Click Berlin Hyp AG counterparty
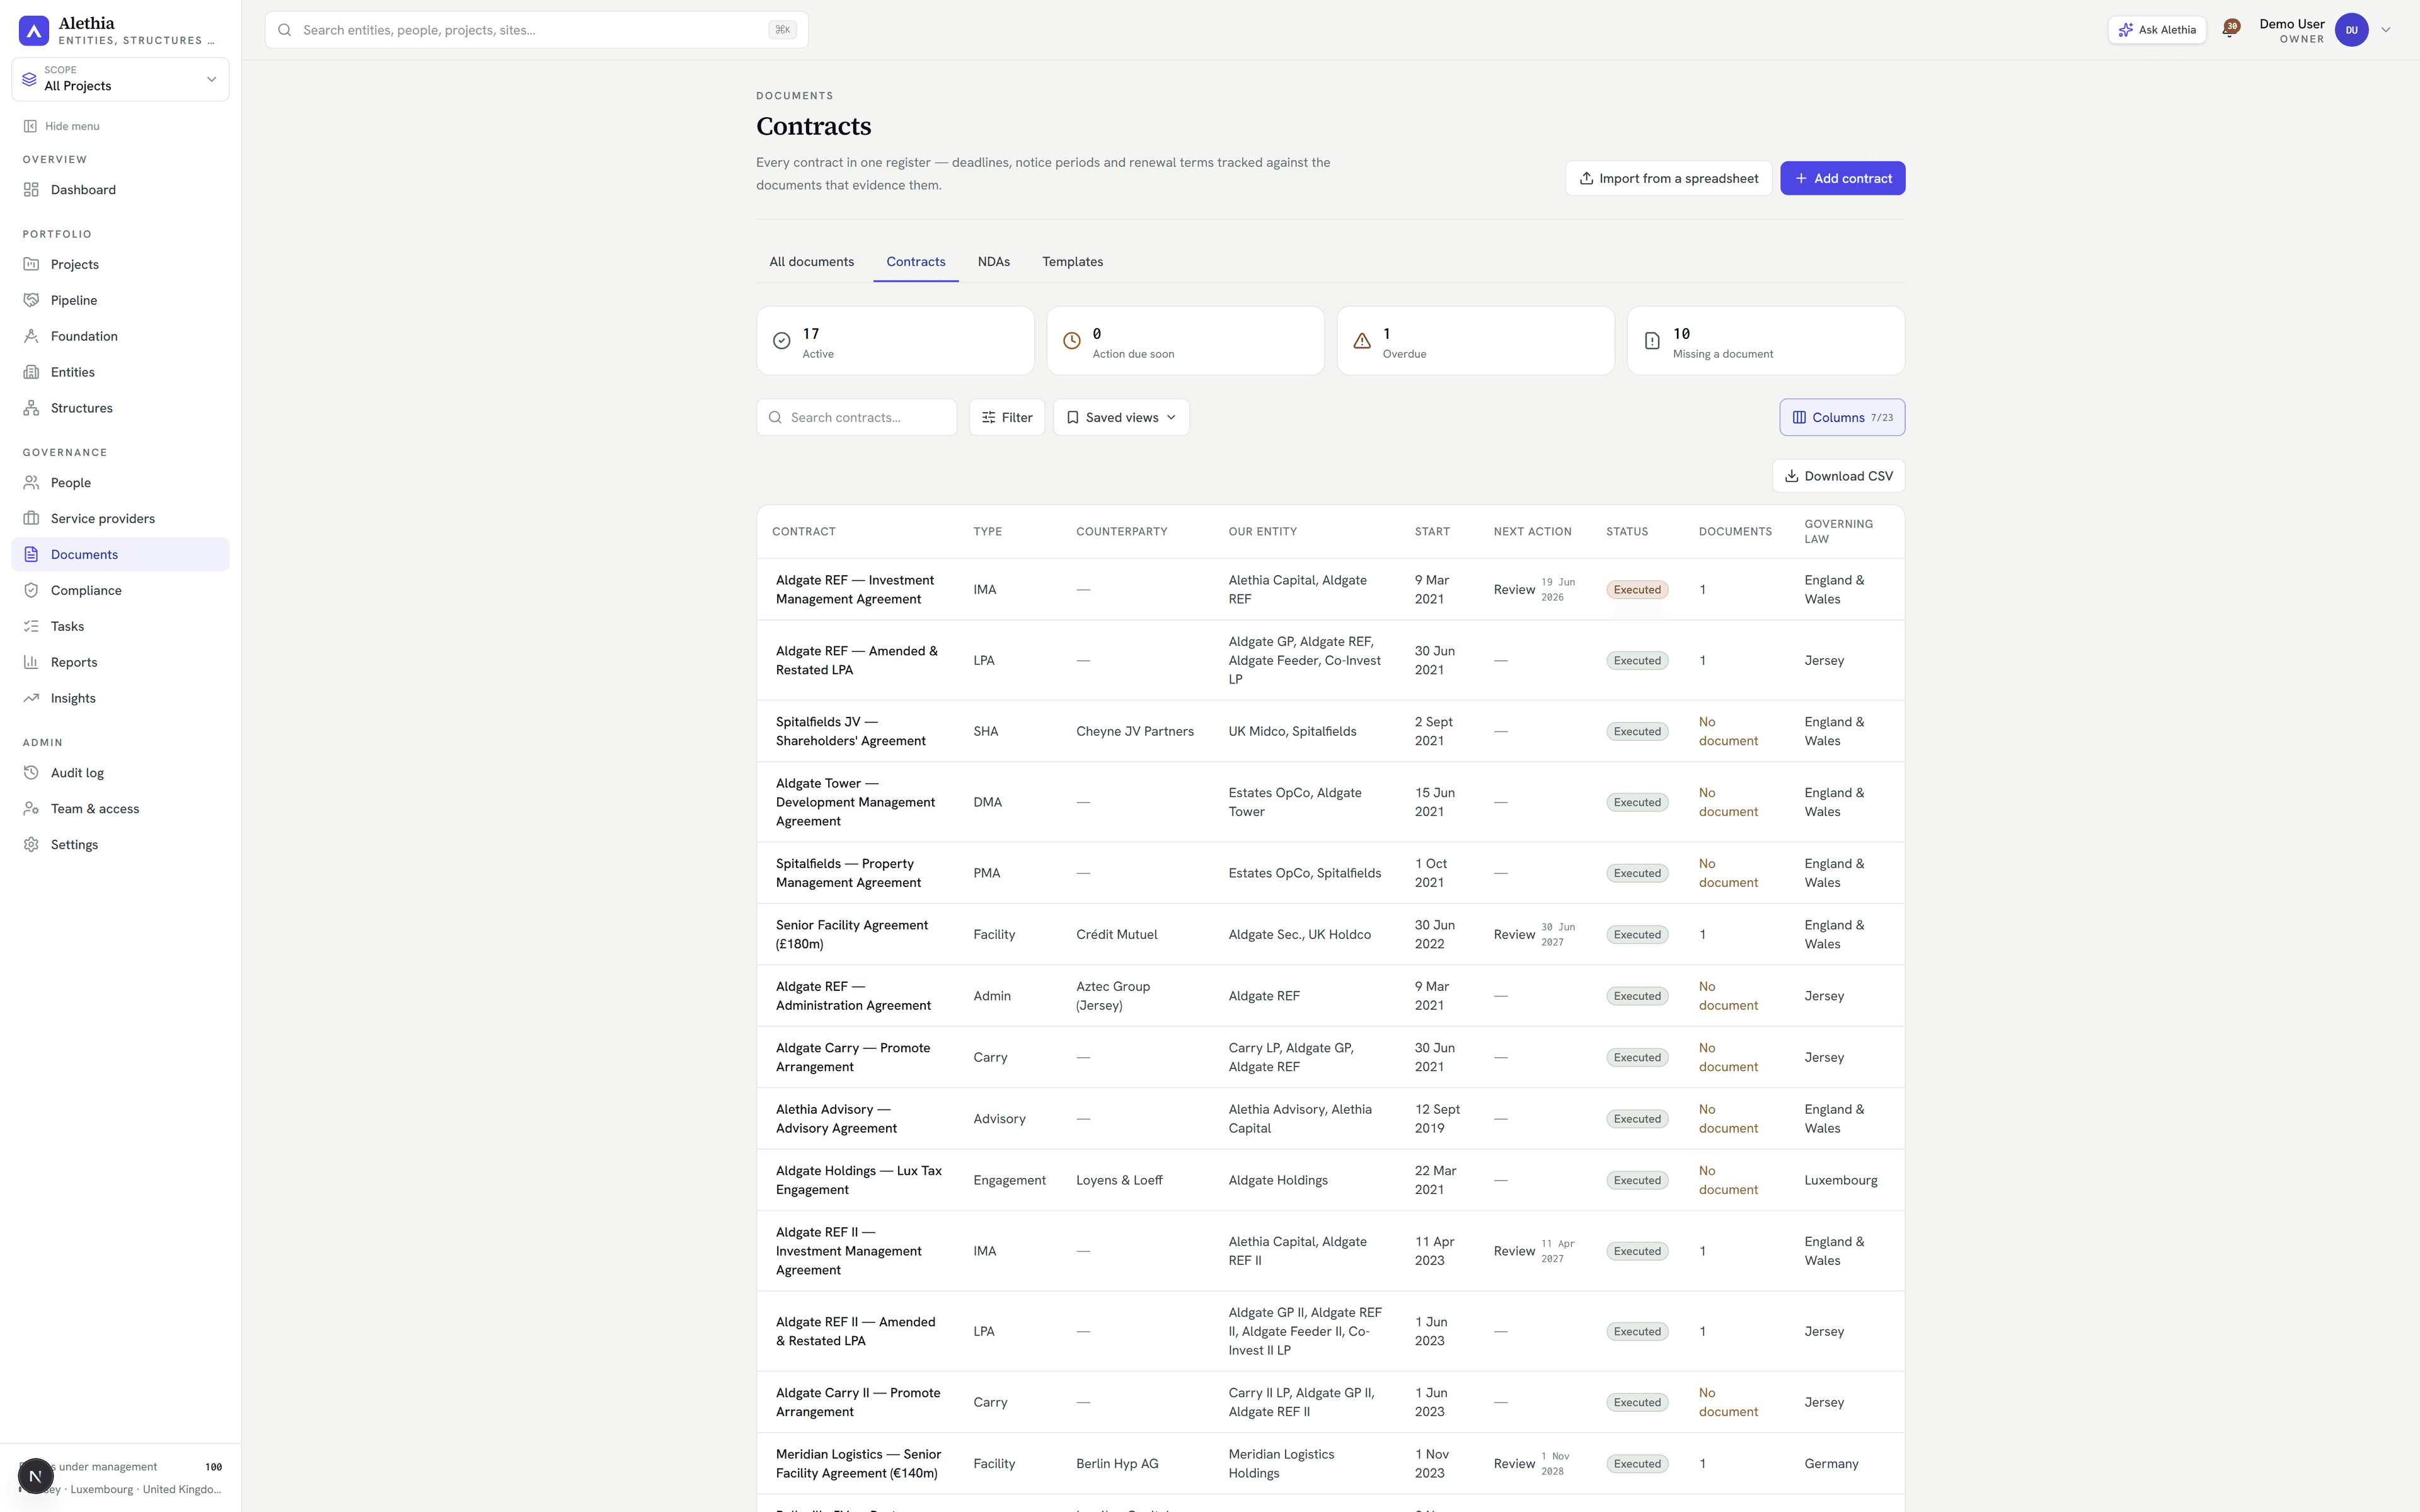 [1117, 1464]
